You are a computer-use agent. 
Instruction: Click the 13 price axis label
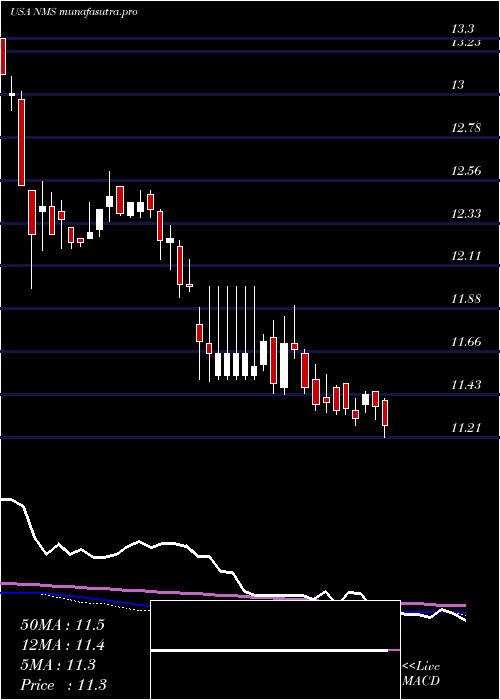click(x=458, y=85)
